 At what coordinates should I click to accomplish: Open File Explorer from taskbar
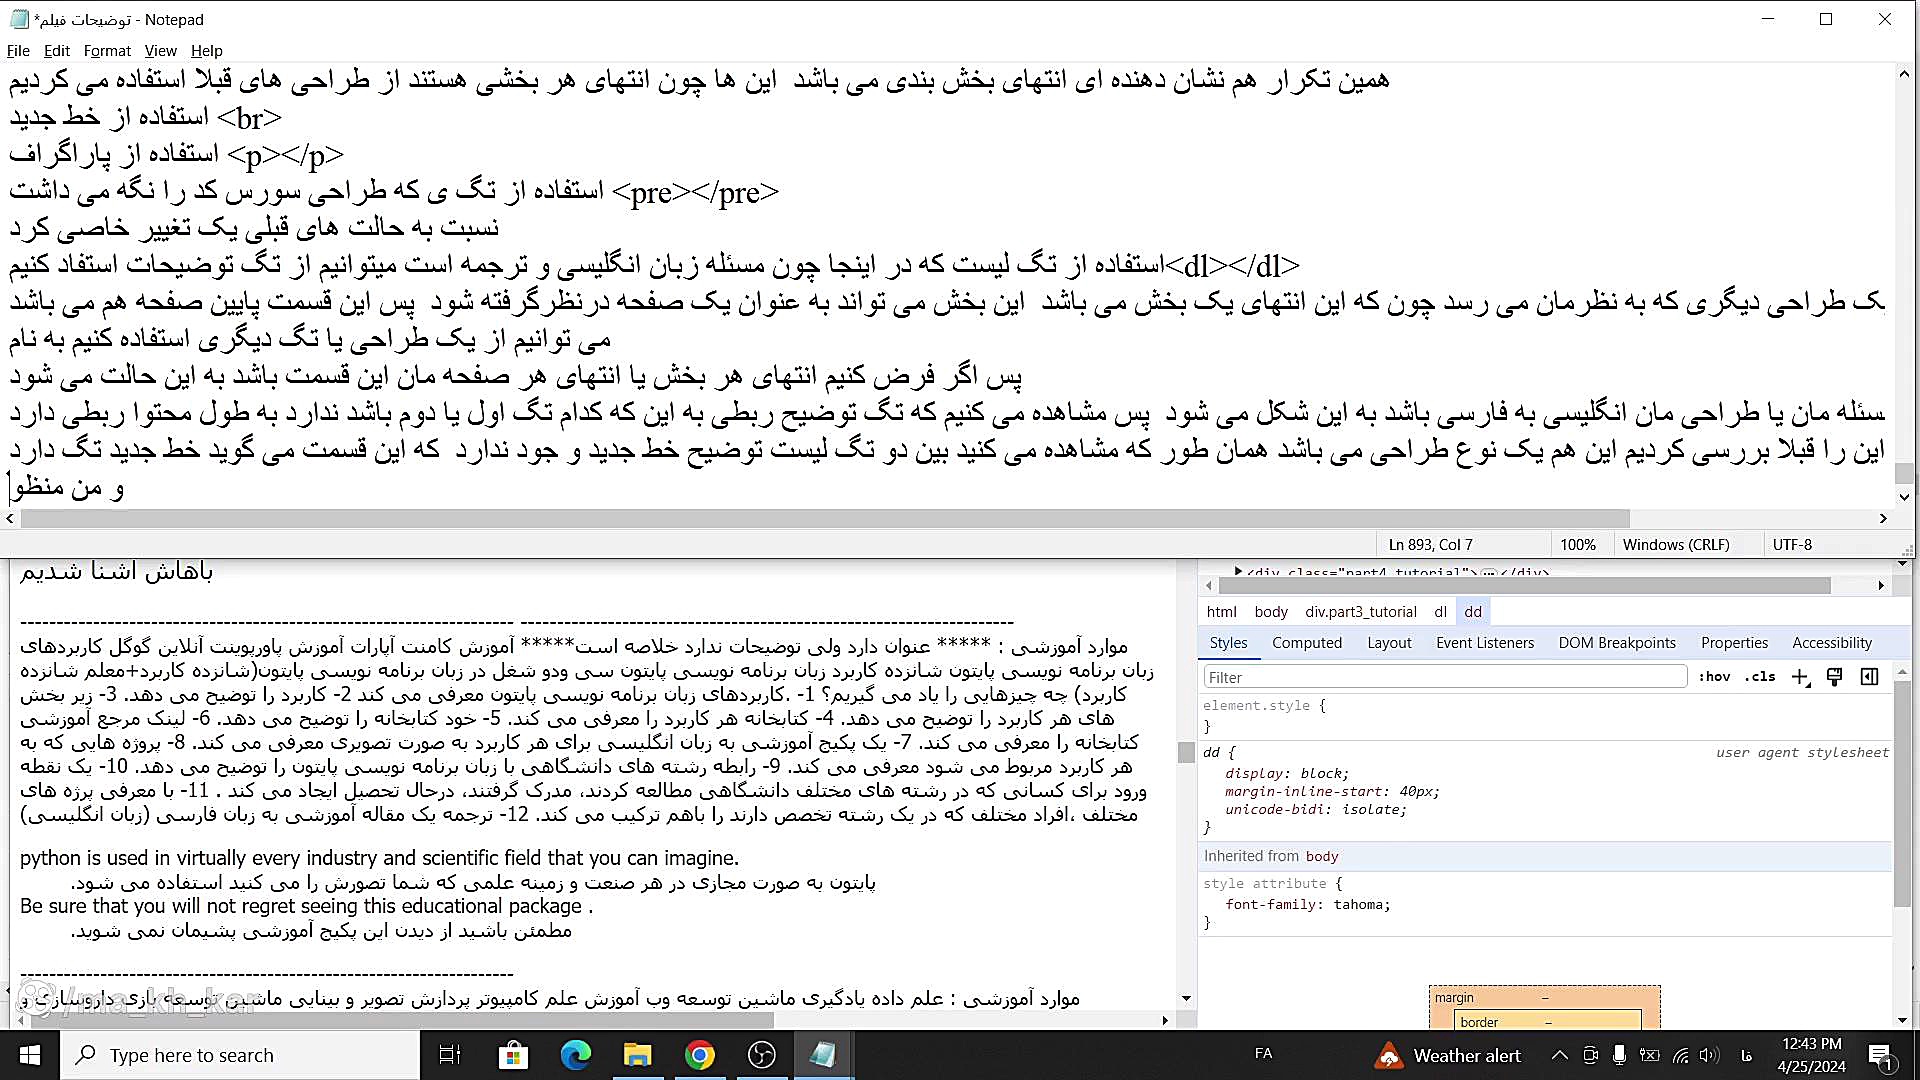[x=638, y=1055]
